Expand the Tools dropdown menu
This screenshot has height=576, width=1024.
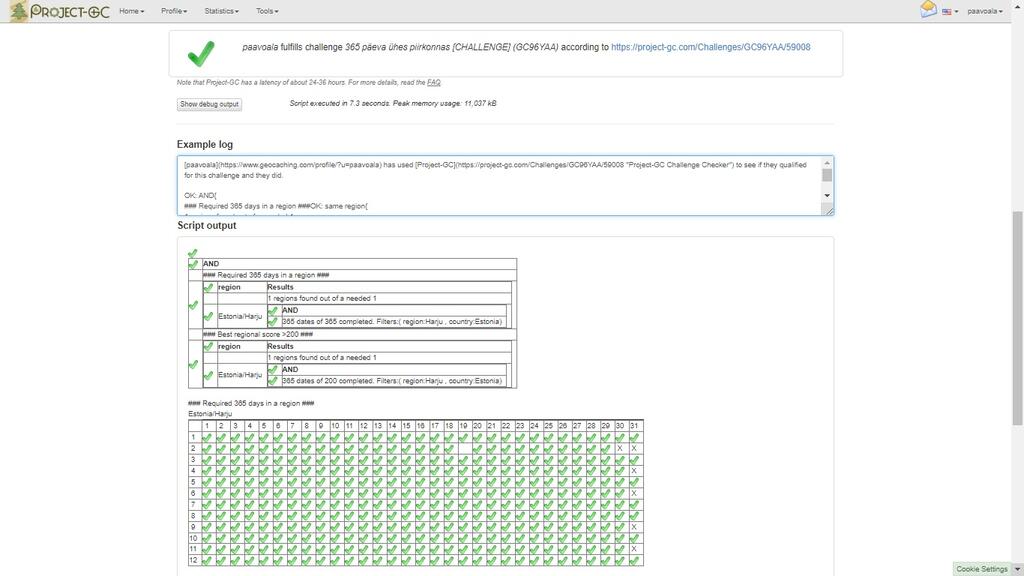pos(267,11)
